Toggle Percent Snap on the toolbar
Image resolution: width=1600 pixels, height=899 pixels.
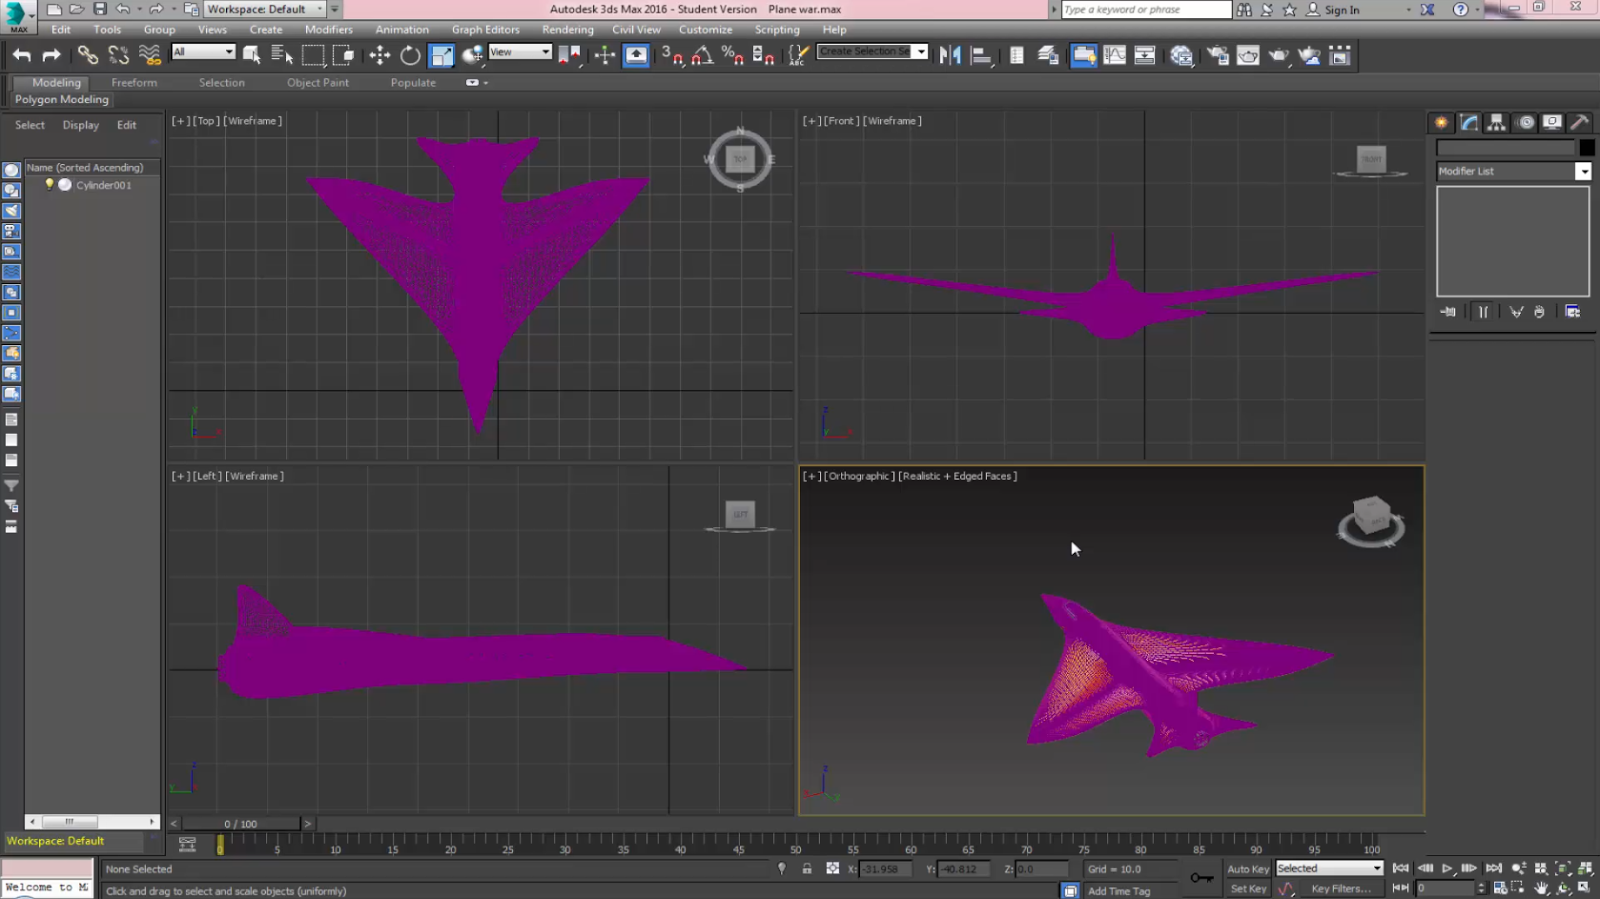click(x=733, y=55)
